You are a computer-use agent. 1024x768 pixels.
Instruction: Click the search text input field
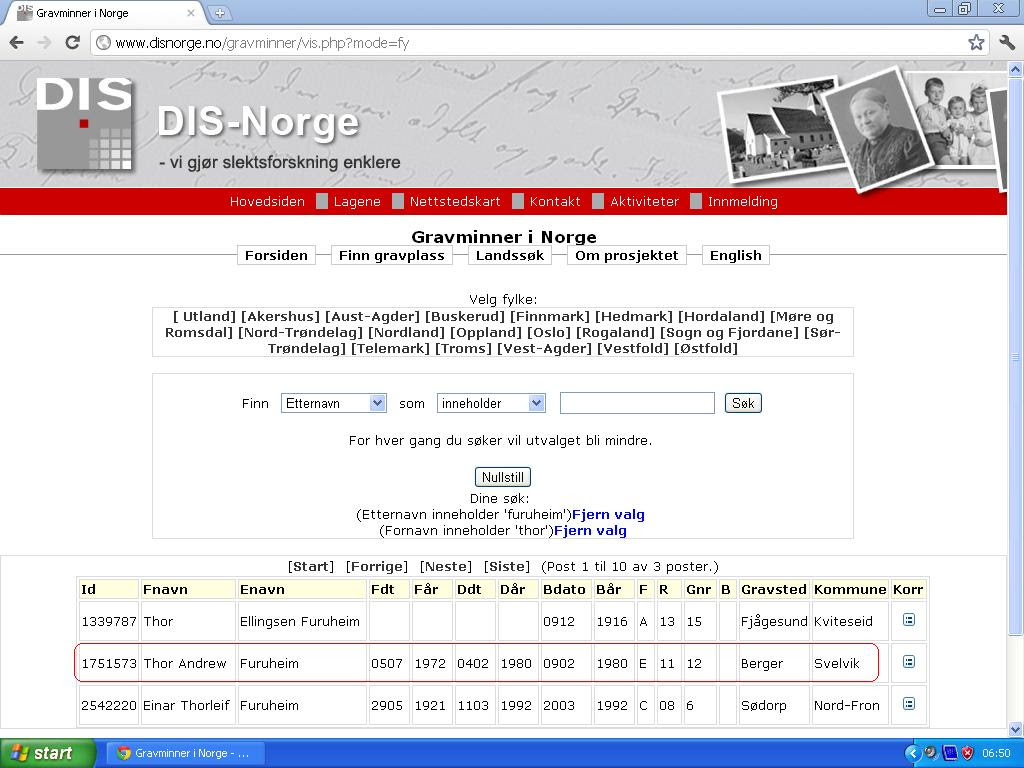(x=637, y=403)
